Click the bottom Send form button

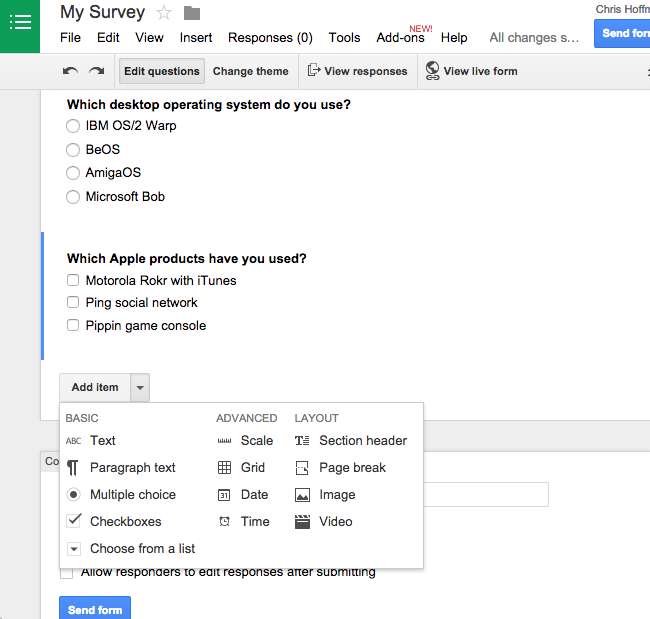[95, 609]
